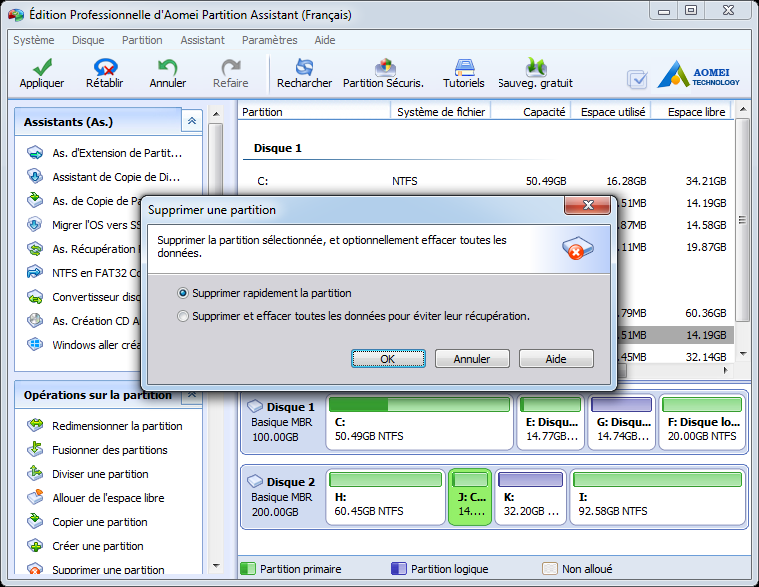This screenshot has height=587, width=759.
Task: Sort by Capacité column header
Action: coord(531,112)
